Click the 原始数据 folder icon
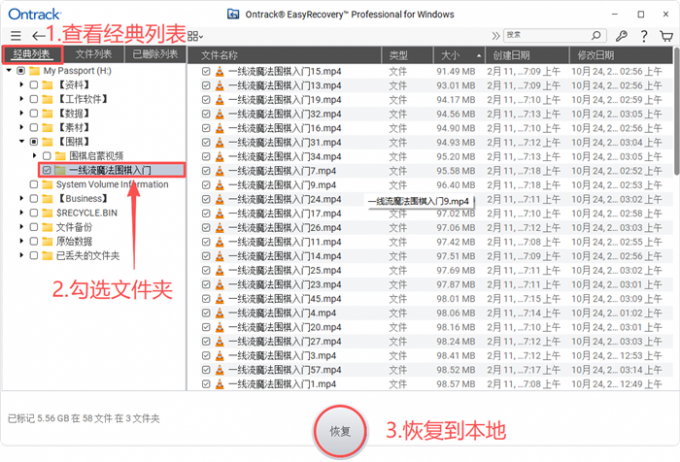 click(47, 241)
